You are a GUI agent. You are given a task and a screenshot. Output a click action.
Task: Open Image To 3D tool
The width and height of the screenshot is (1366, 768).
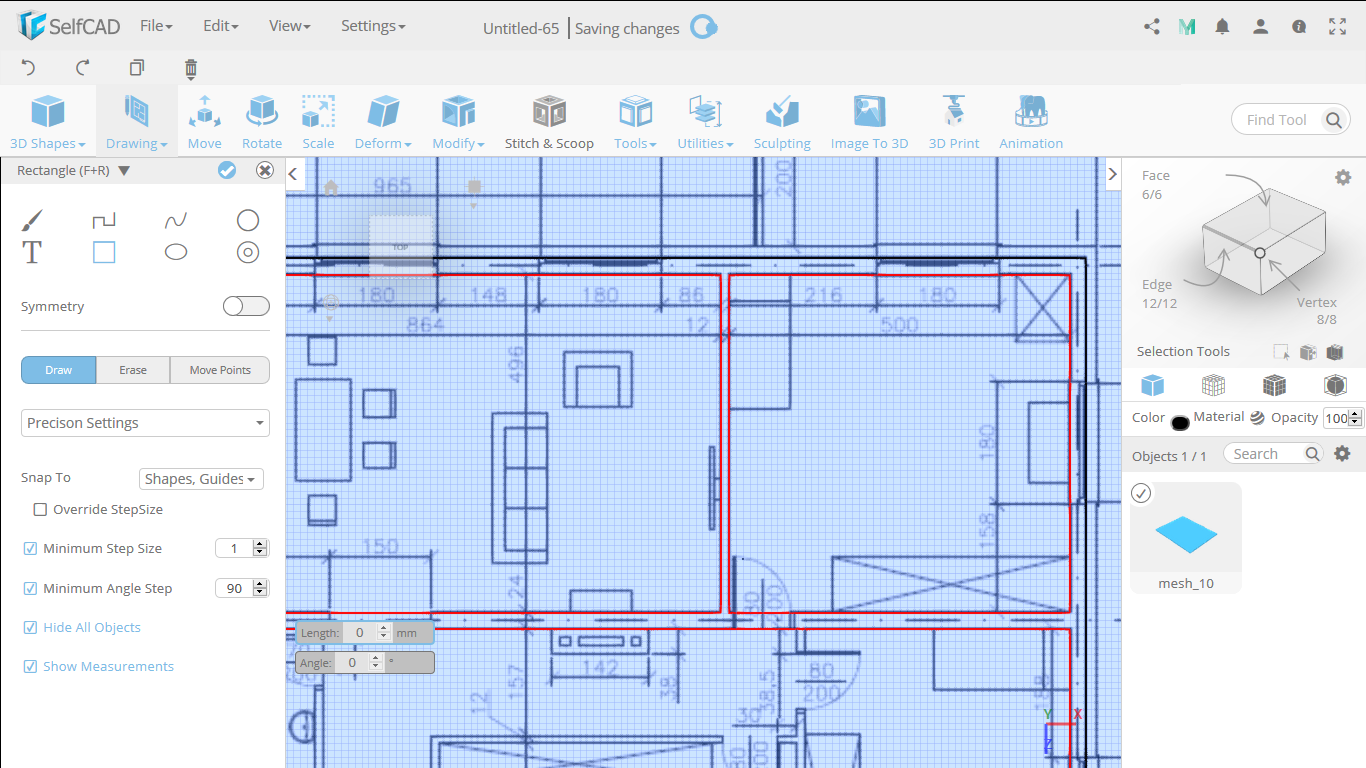tap(869, 122)
